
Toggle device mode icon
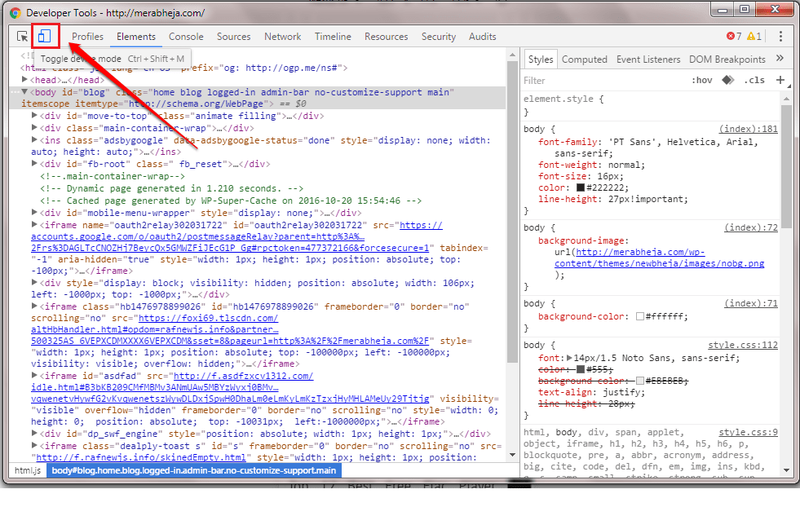click(44, 36)
